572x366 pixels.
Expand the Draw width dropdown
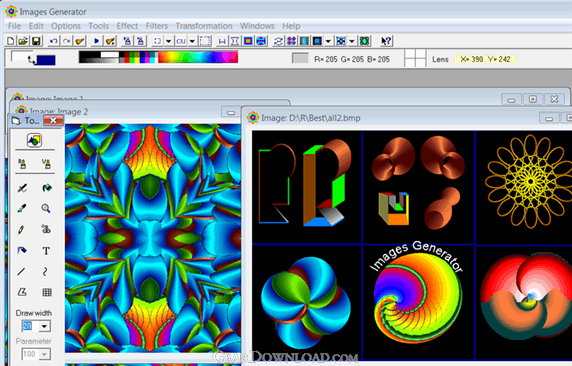pos(45,326)
